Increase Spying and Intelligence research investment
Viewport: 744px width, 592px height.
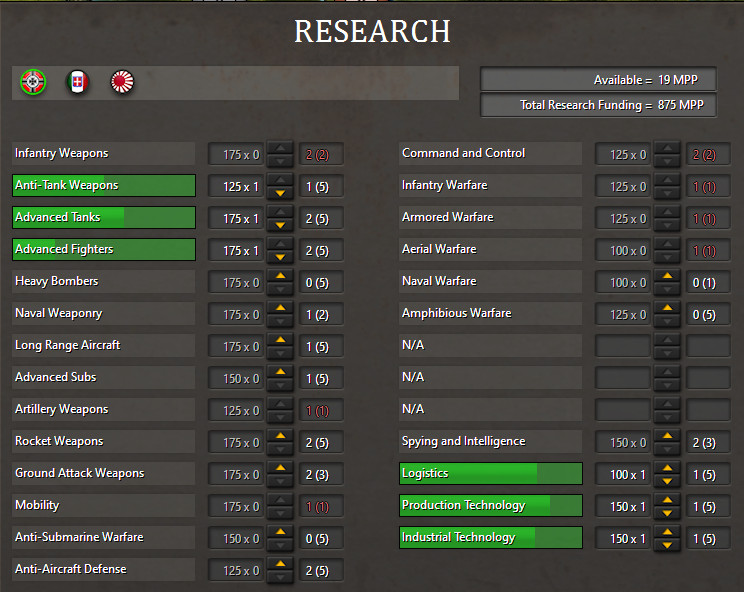(x=668, y=435)
